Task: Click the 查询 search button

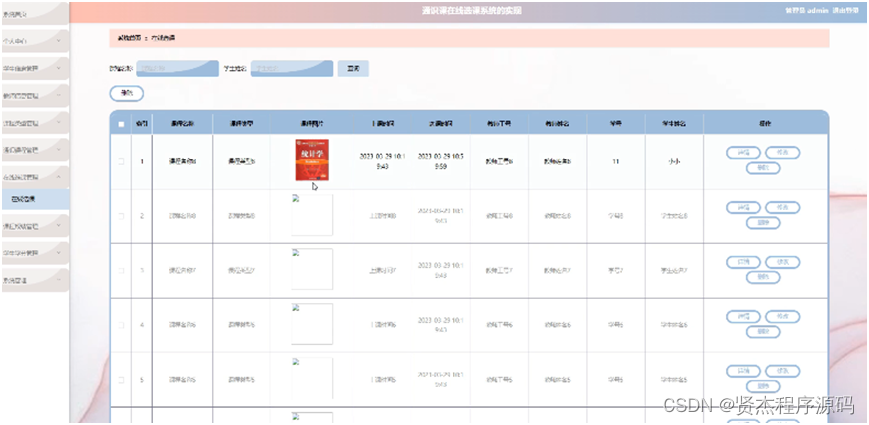Action: [x=353, y=69]
